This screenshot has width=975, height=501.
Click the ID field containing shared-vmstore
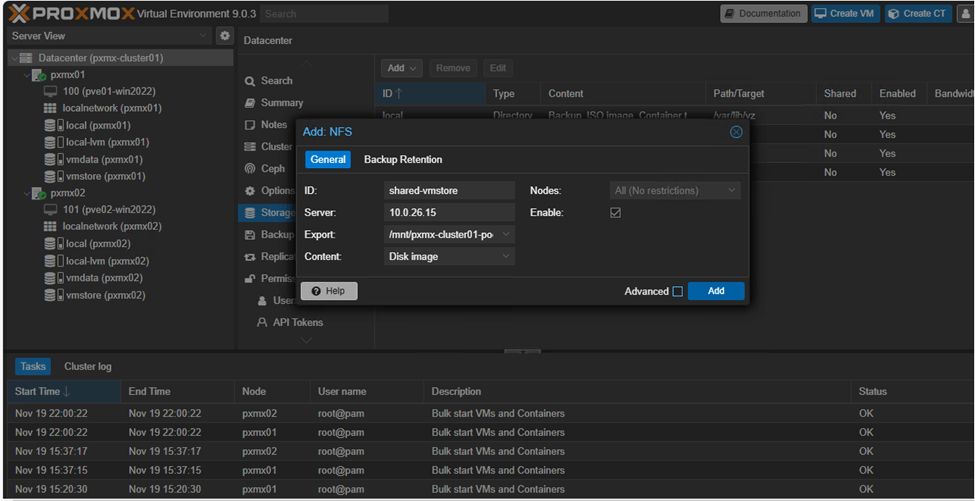click(x=448, y=191)
